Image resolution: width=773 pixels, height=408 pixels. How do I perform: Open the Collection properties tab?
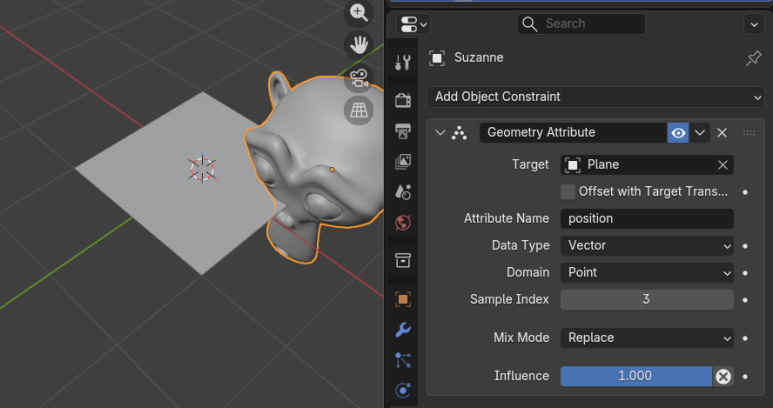click(x=403, y=260)
